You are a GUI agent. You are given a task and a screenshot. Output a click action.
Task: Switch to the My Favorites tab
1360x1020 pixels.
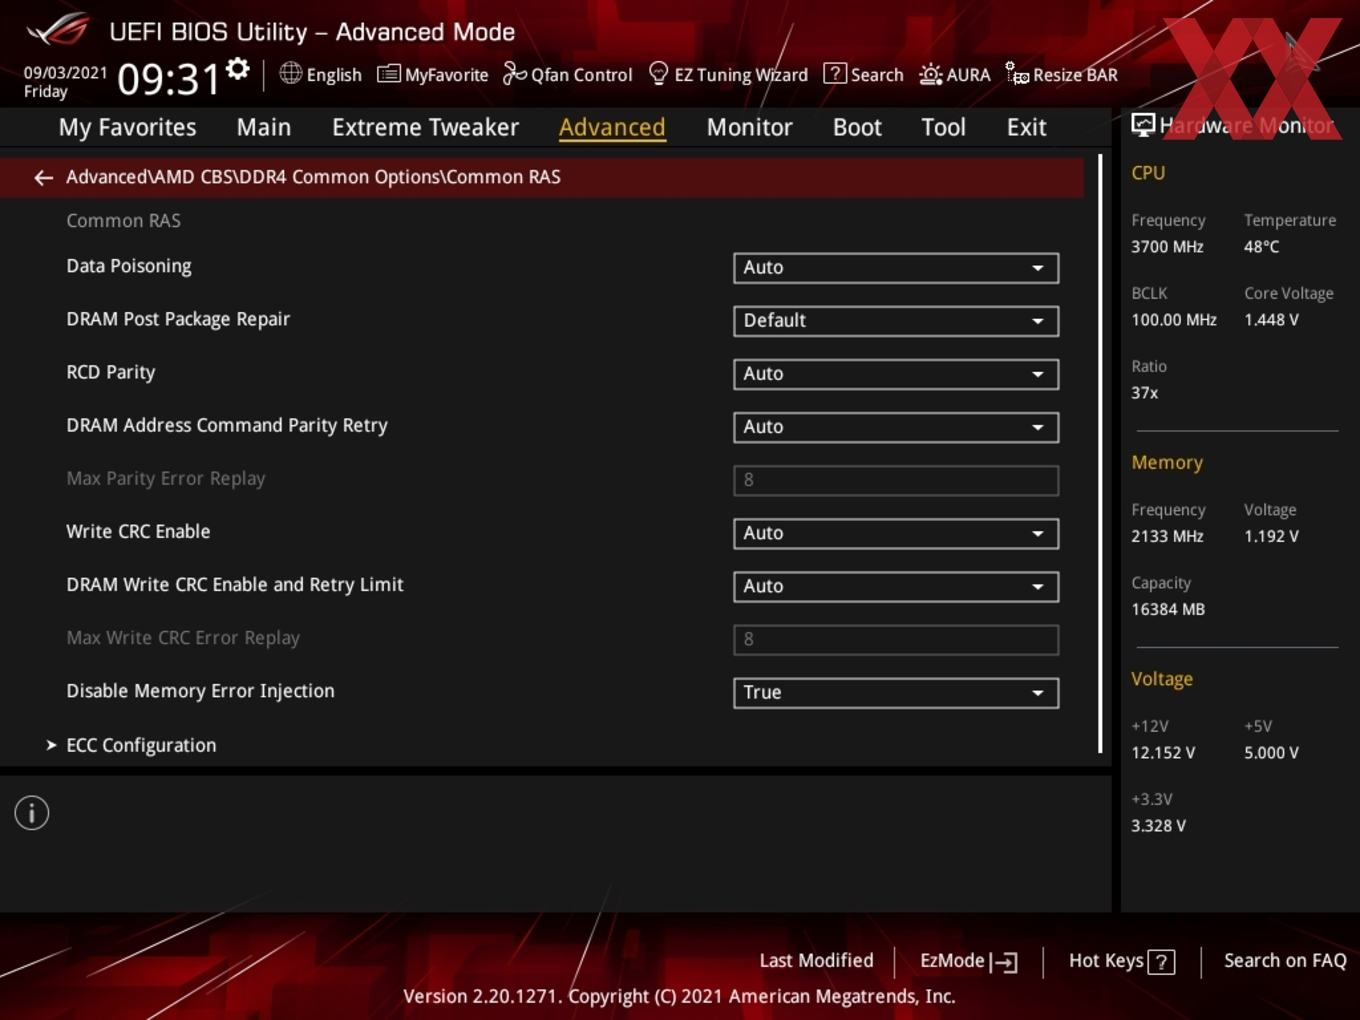127,127
